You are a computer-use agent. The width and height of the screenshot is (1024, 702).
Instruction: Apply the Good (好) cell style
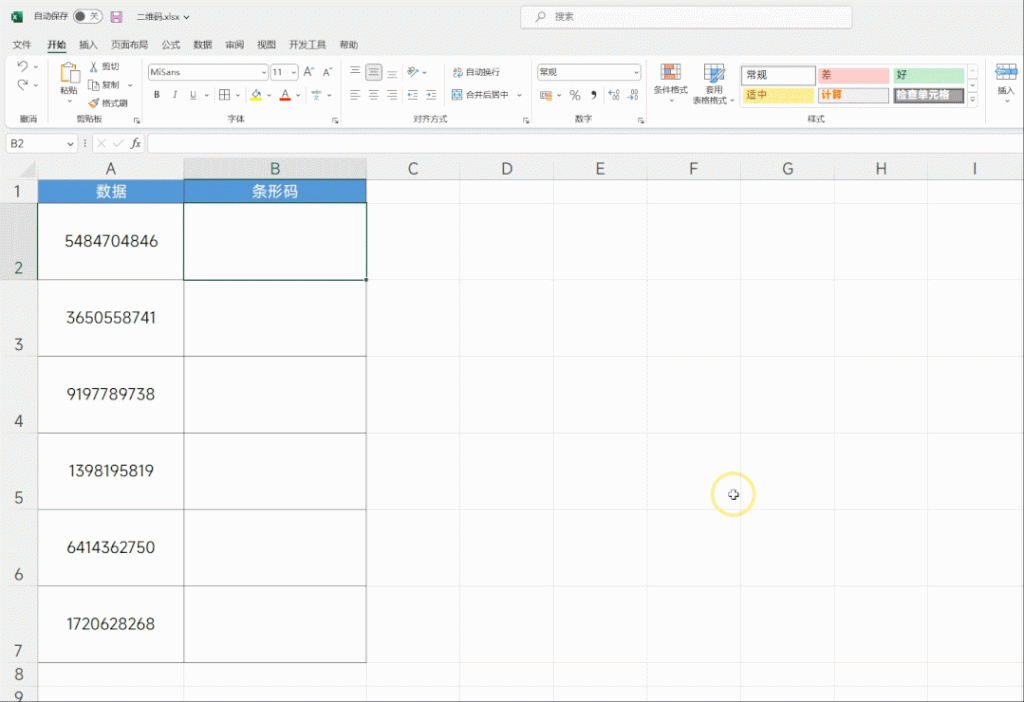pos(929,75)
